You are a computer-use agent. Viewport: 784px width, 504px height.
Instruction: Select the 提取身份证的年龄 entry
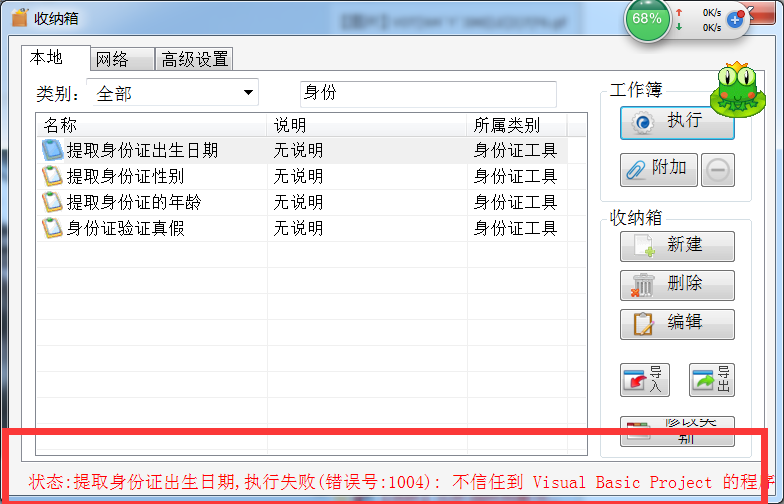133,203
